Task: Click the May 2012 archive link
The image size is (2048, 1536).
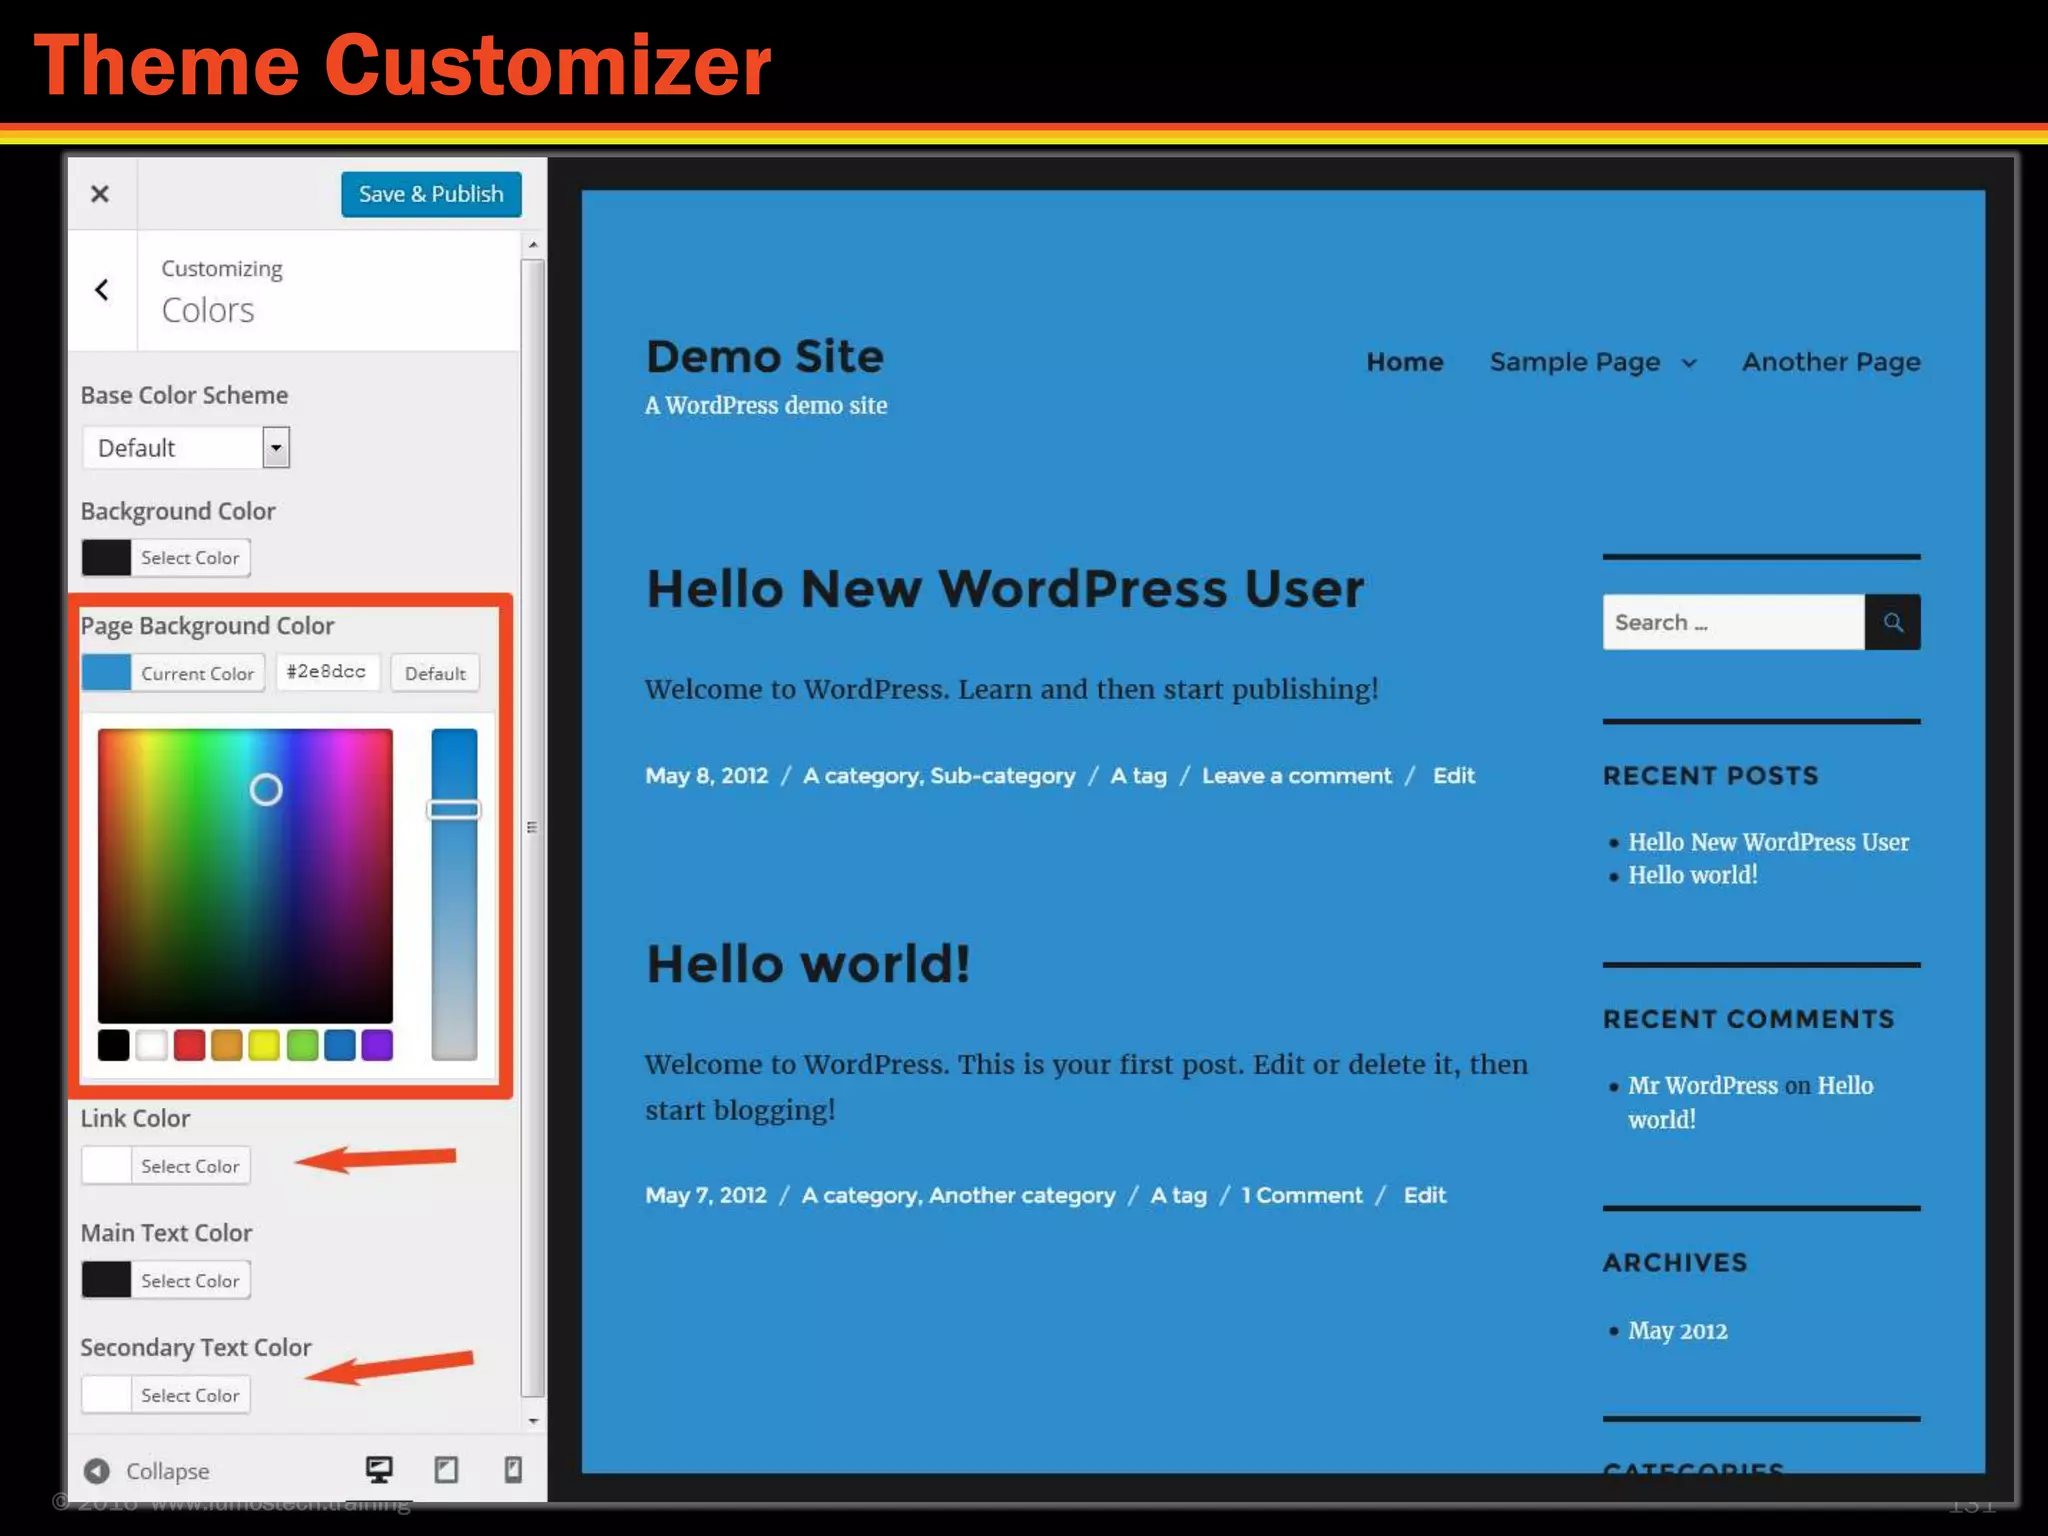Action: pyautogui.click(x=1677, y=1331)
